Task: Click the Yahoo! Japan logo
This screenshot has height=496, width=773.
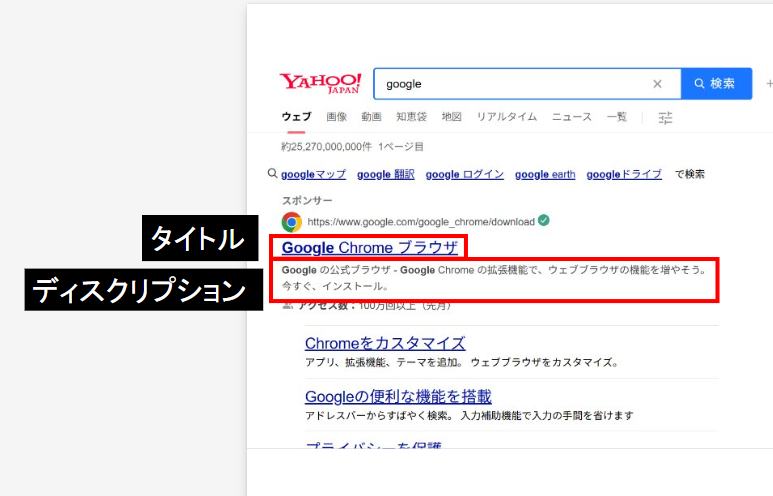Action: [320, 83]
